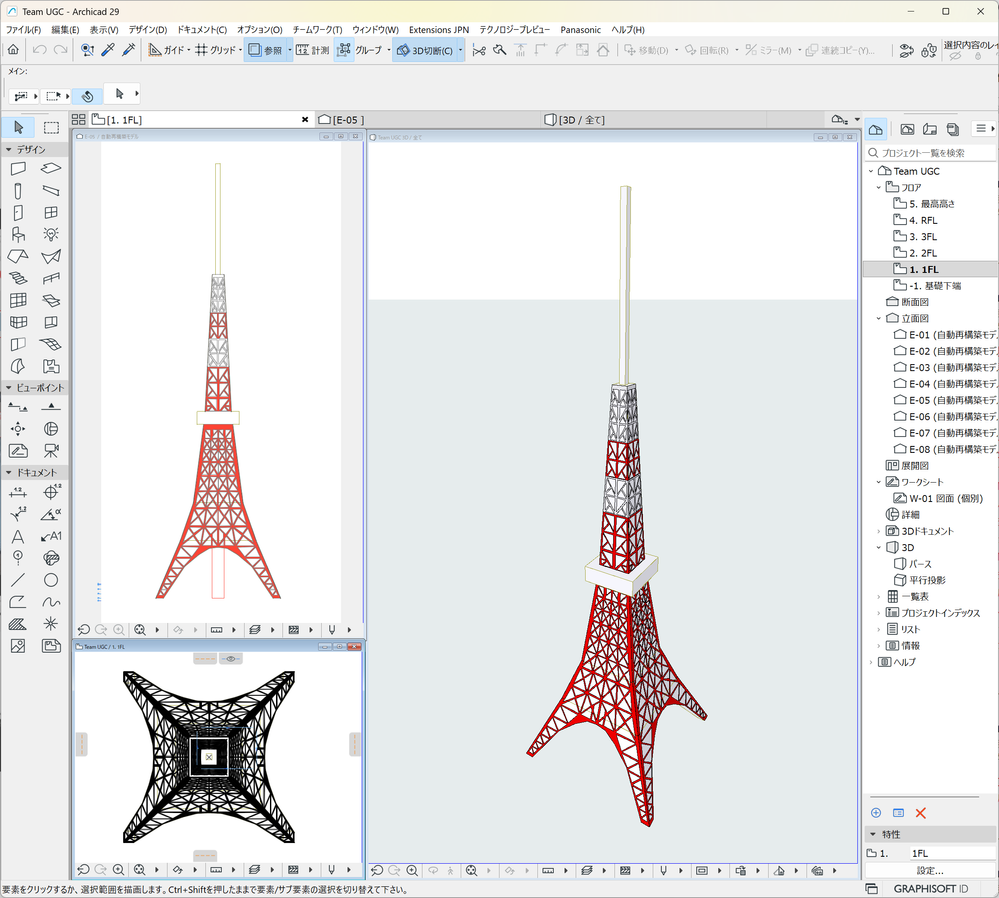The width and height of the screenshot is (999, 898).
Task: Select the Stair tool
Action: tap(18, 279)
